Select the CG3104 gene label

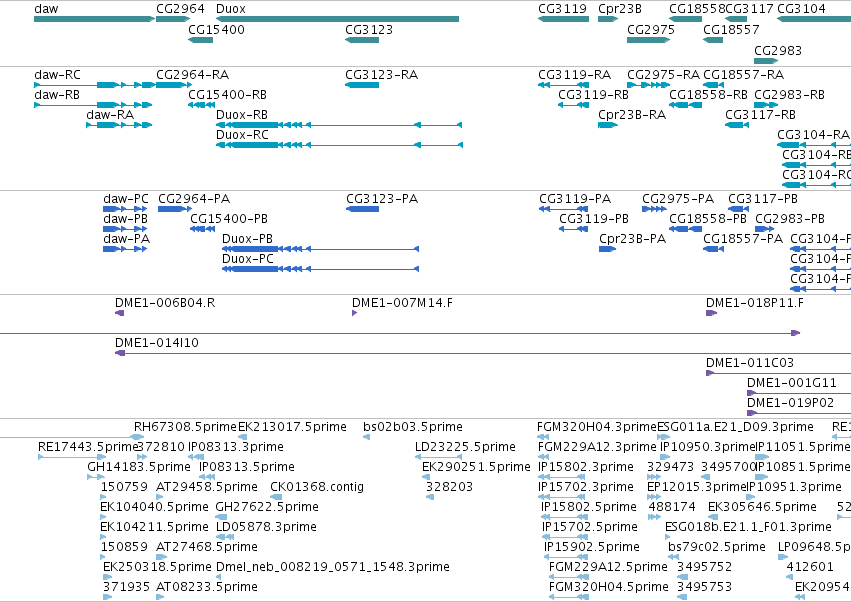pos(802,9)
